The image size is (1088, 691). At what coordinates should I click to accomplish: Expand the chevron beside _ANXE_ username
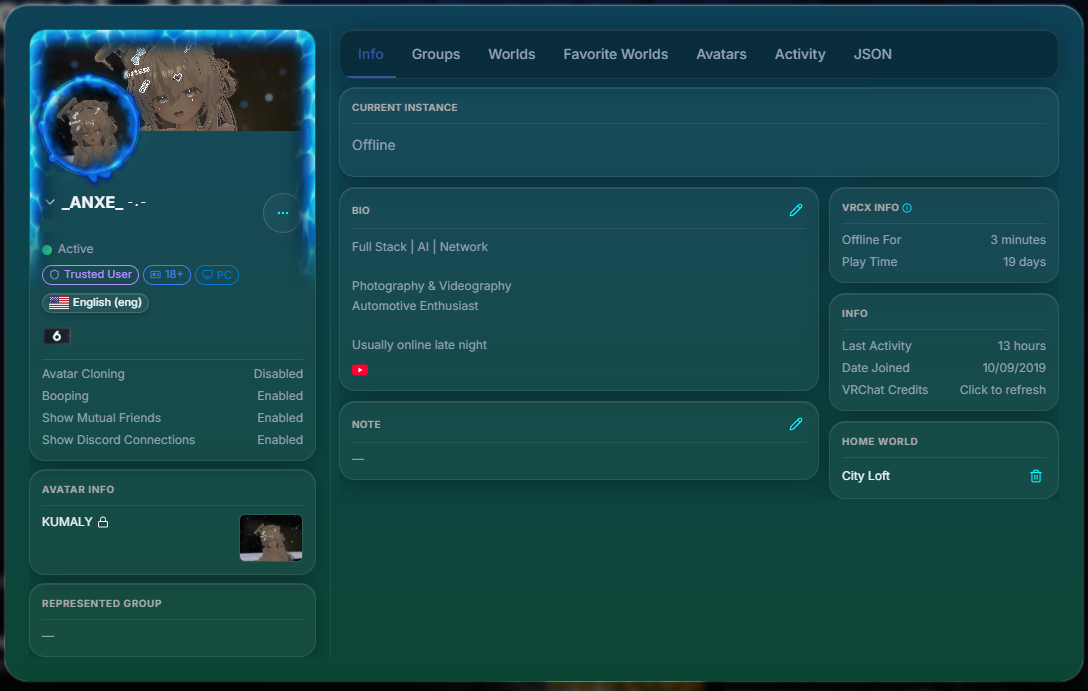50,202
